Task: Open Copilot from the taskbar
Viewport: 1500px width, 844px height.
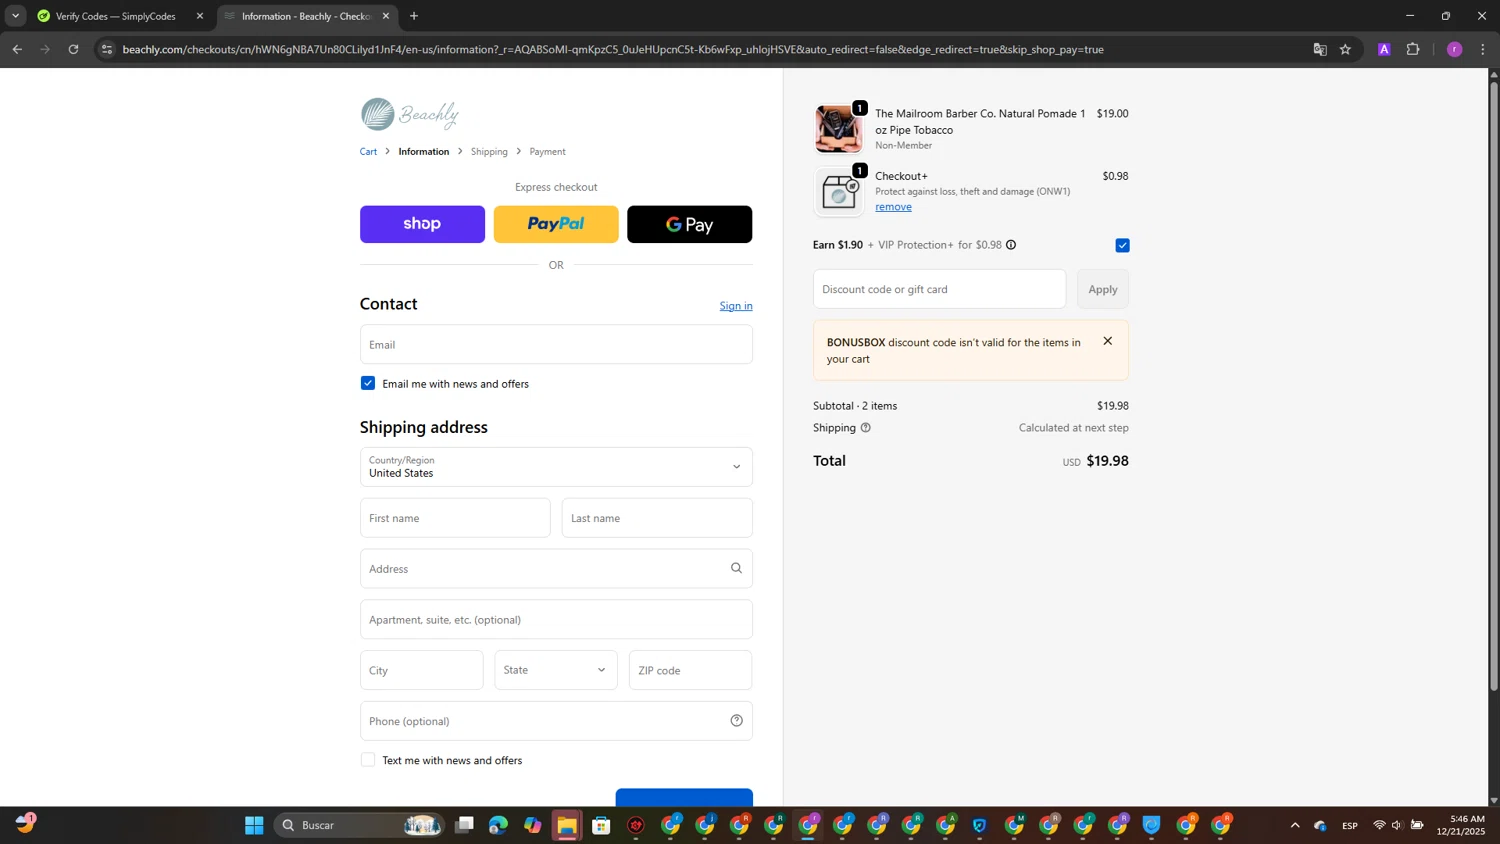Action: pyautogui.click(x=533, y=825)
